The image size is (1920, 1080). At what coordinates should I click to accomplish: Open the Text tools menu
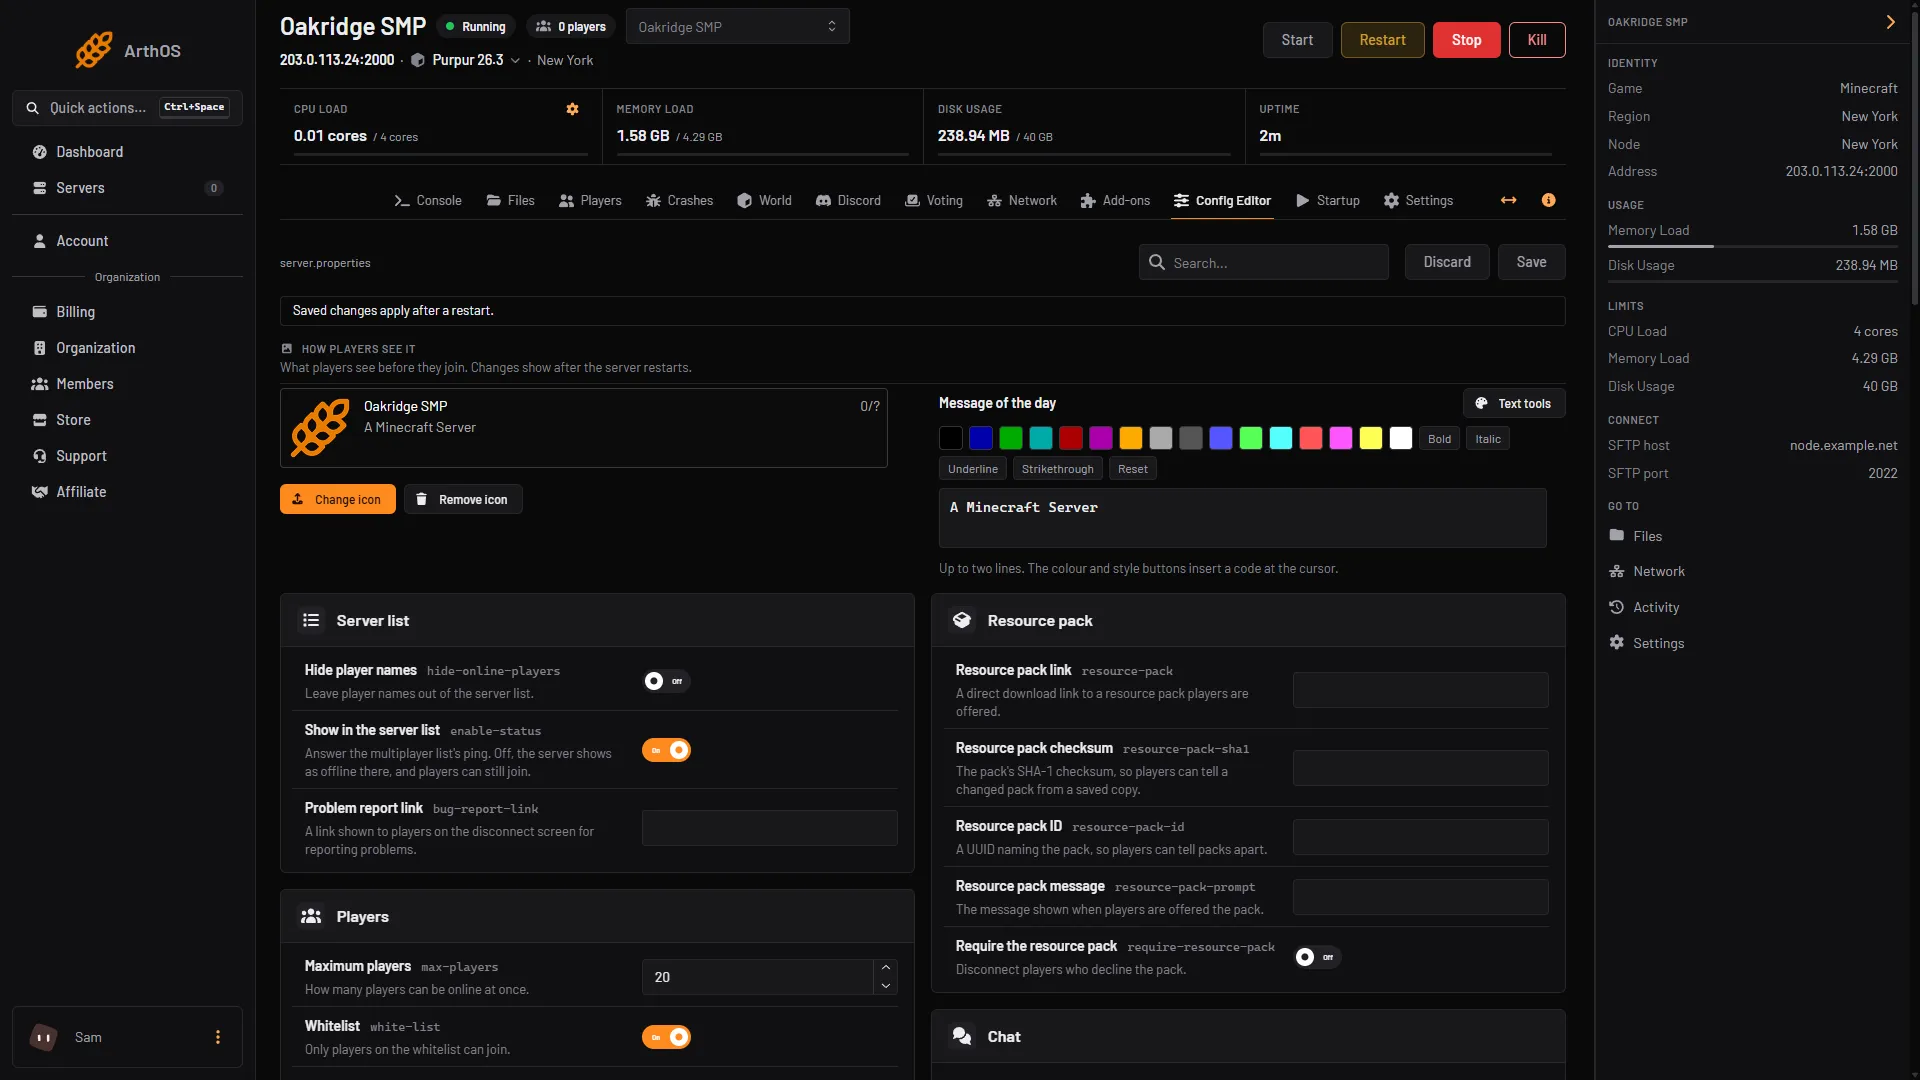[x=1513, y=403]
